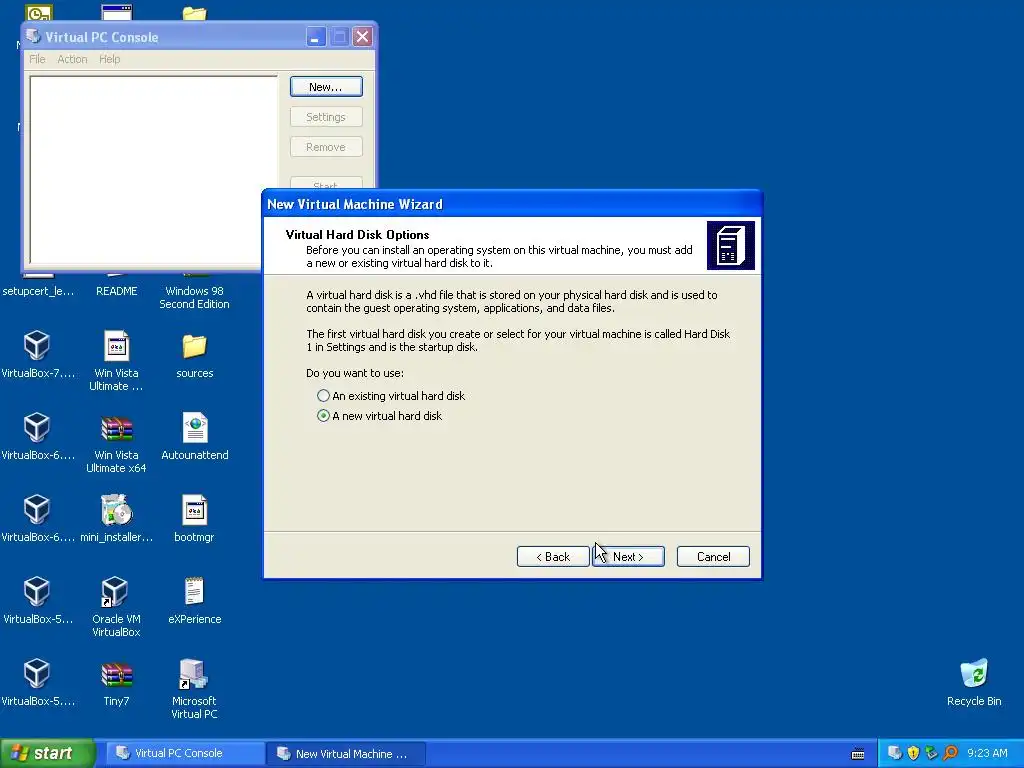Click the yellow security shield tray icon

click(x=913, y=753)
